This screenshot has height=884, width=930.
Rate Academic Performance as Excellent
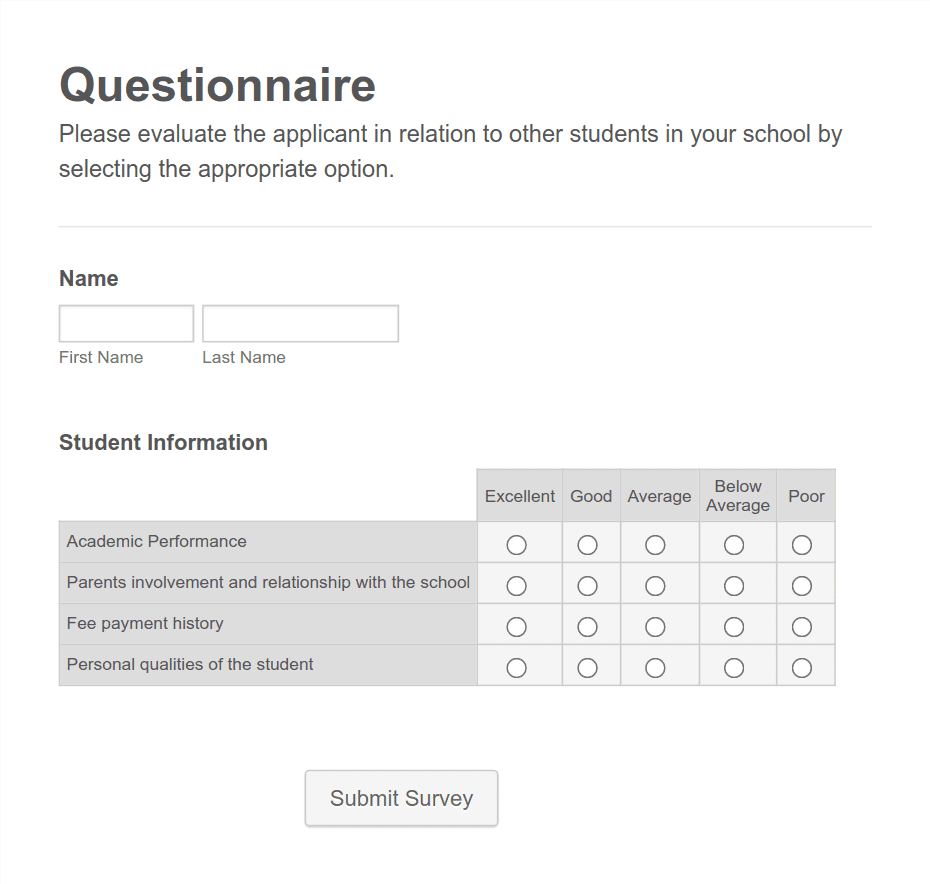coord(517,545)
